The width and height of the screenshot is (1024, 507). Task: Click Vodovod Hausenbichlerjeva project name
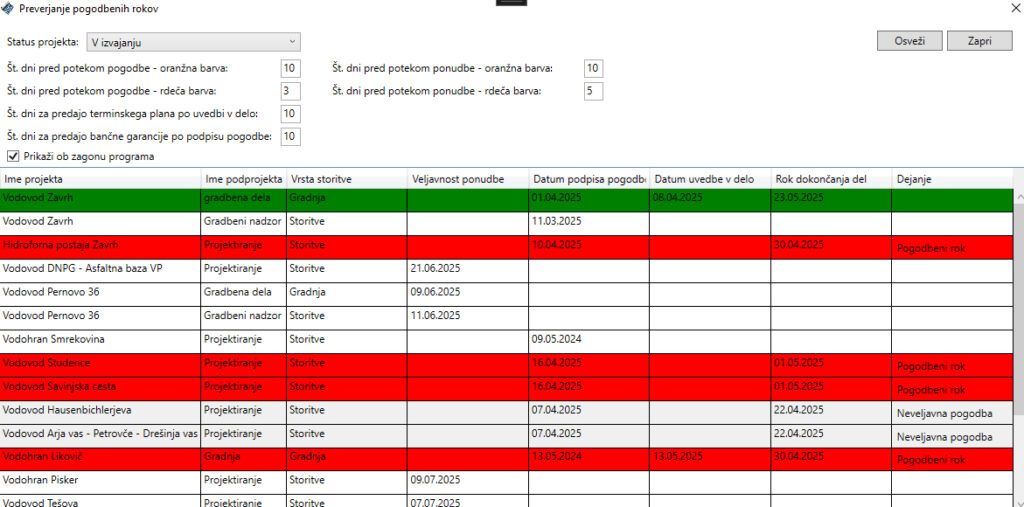tap(67, 410)
